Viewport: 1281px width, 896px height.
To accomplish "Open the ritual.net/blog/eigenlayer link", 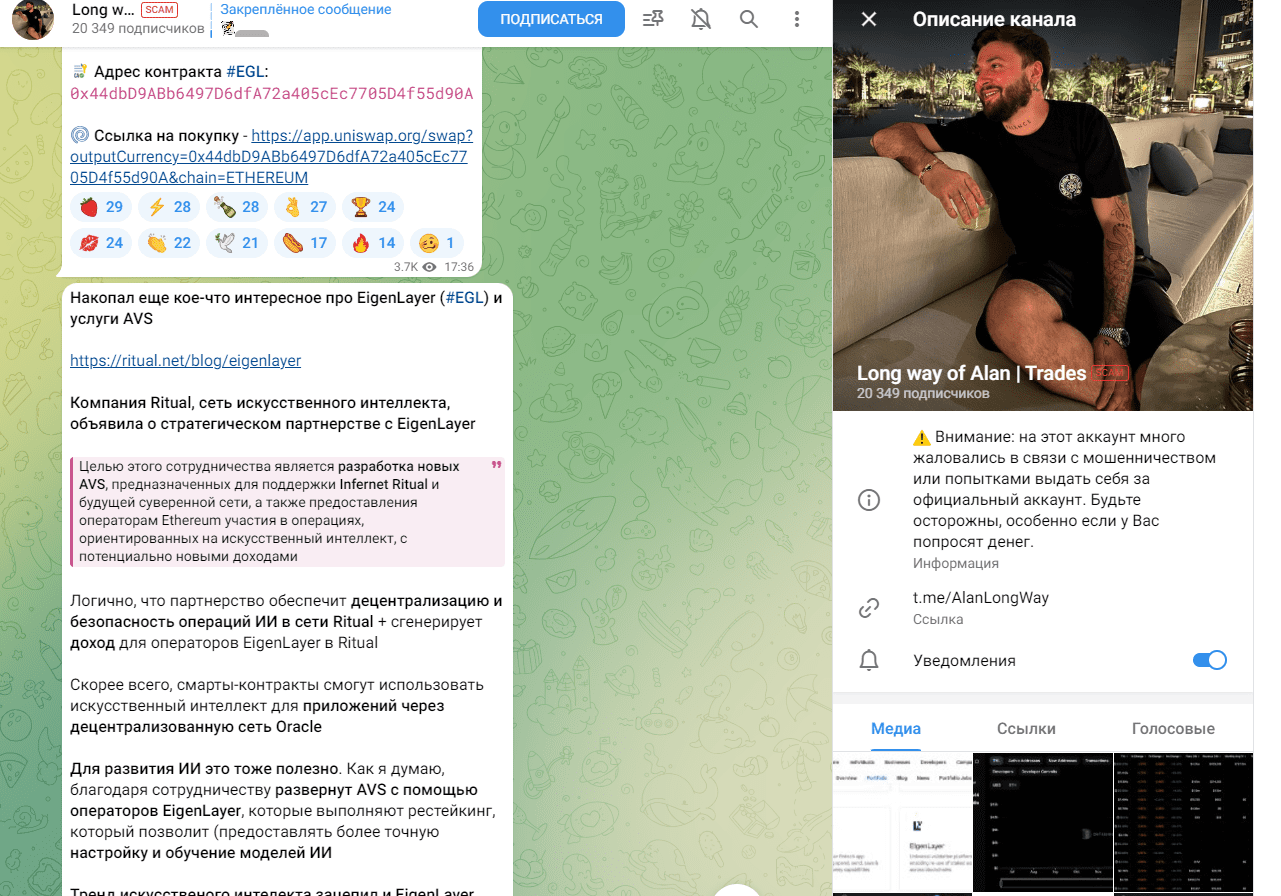I will [185, 360].
